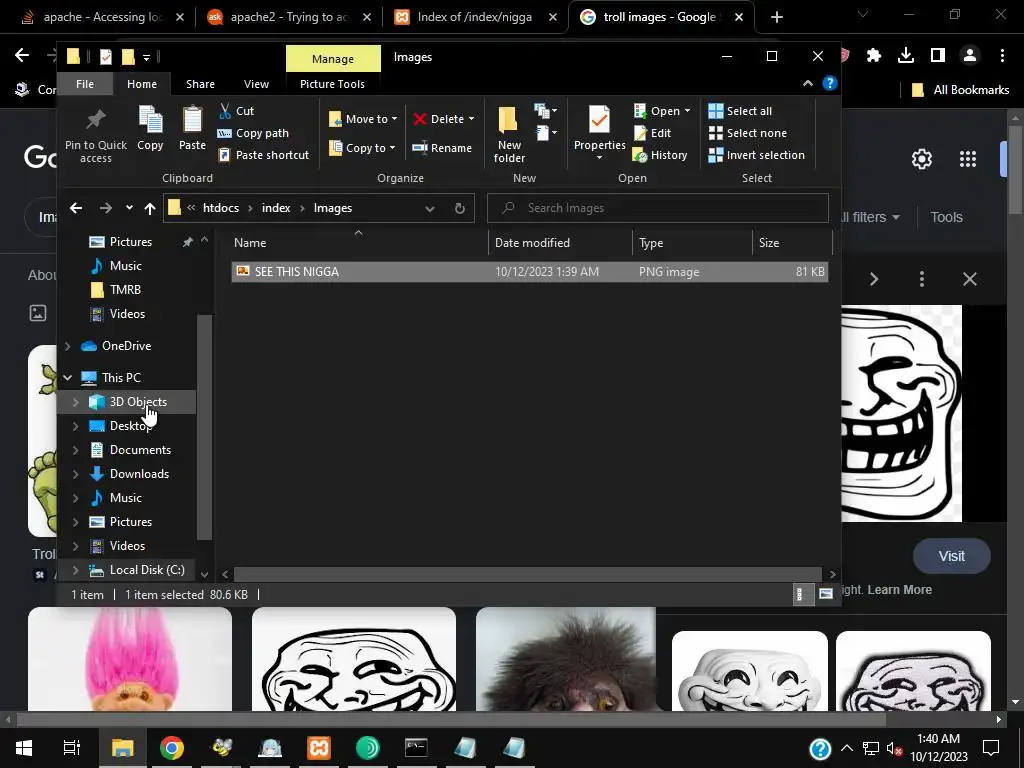Viewport: 1024px width, 768px height.
Task: Collapse the This PC tree node
Action: pyautogui.click(x=67, y=377)
